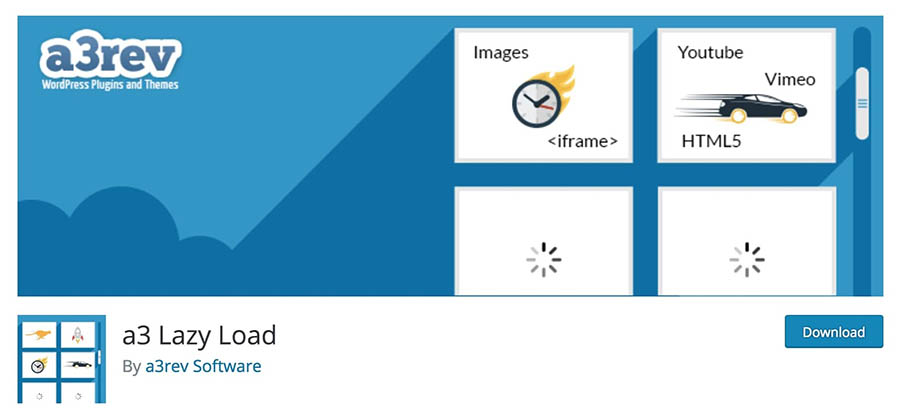This screenshot has height=419, width=900.
Task: Click 'WordPress Plugins and Themes' tagline
Action: coord(110,84)
